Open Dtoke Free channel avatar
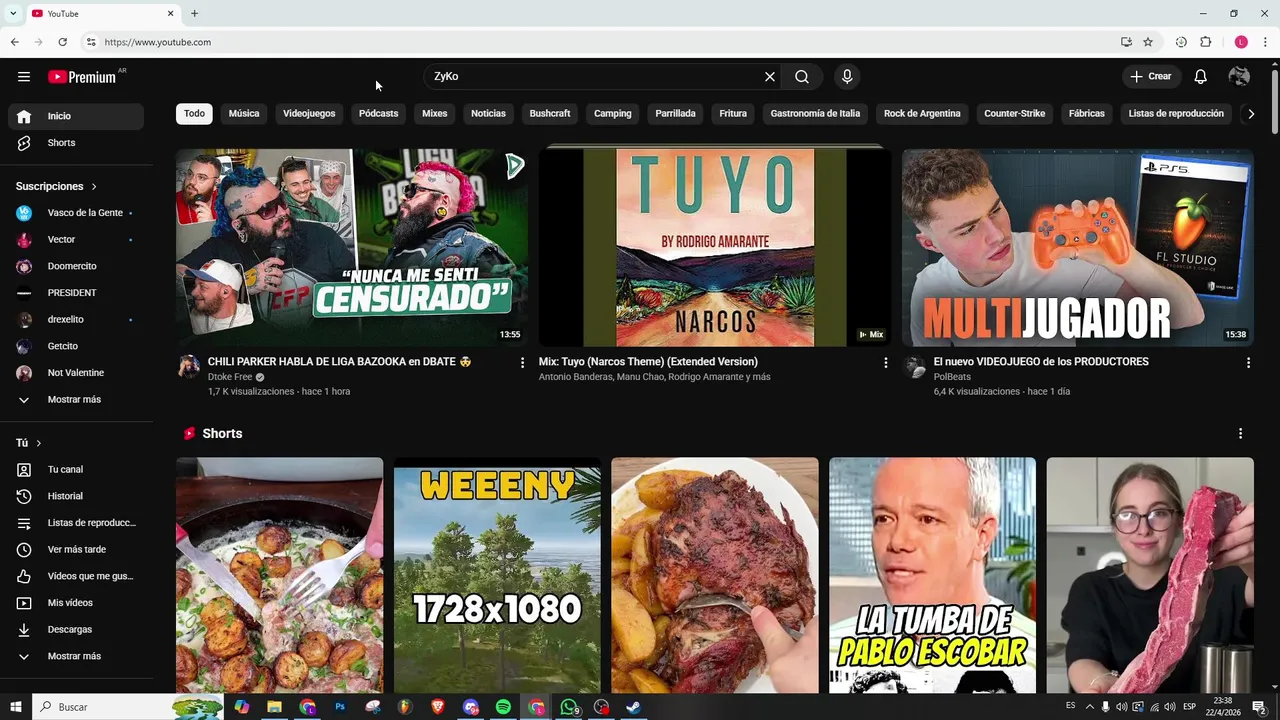 click(188, 366)
